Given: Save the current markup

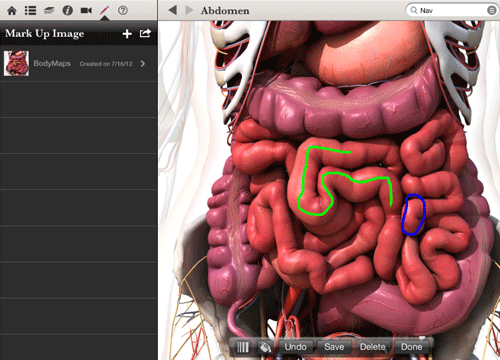Looking at the screenshot, I should (x=334, y=347).
